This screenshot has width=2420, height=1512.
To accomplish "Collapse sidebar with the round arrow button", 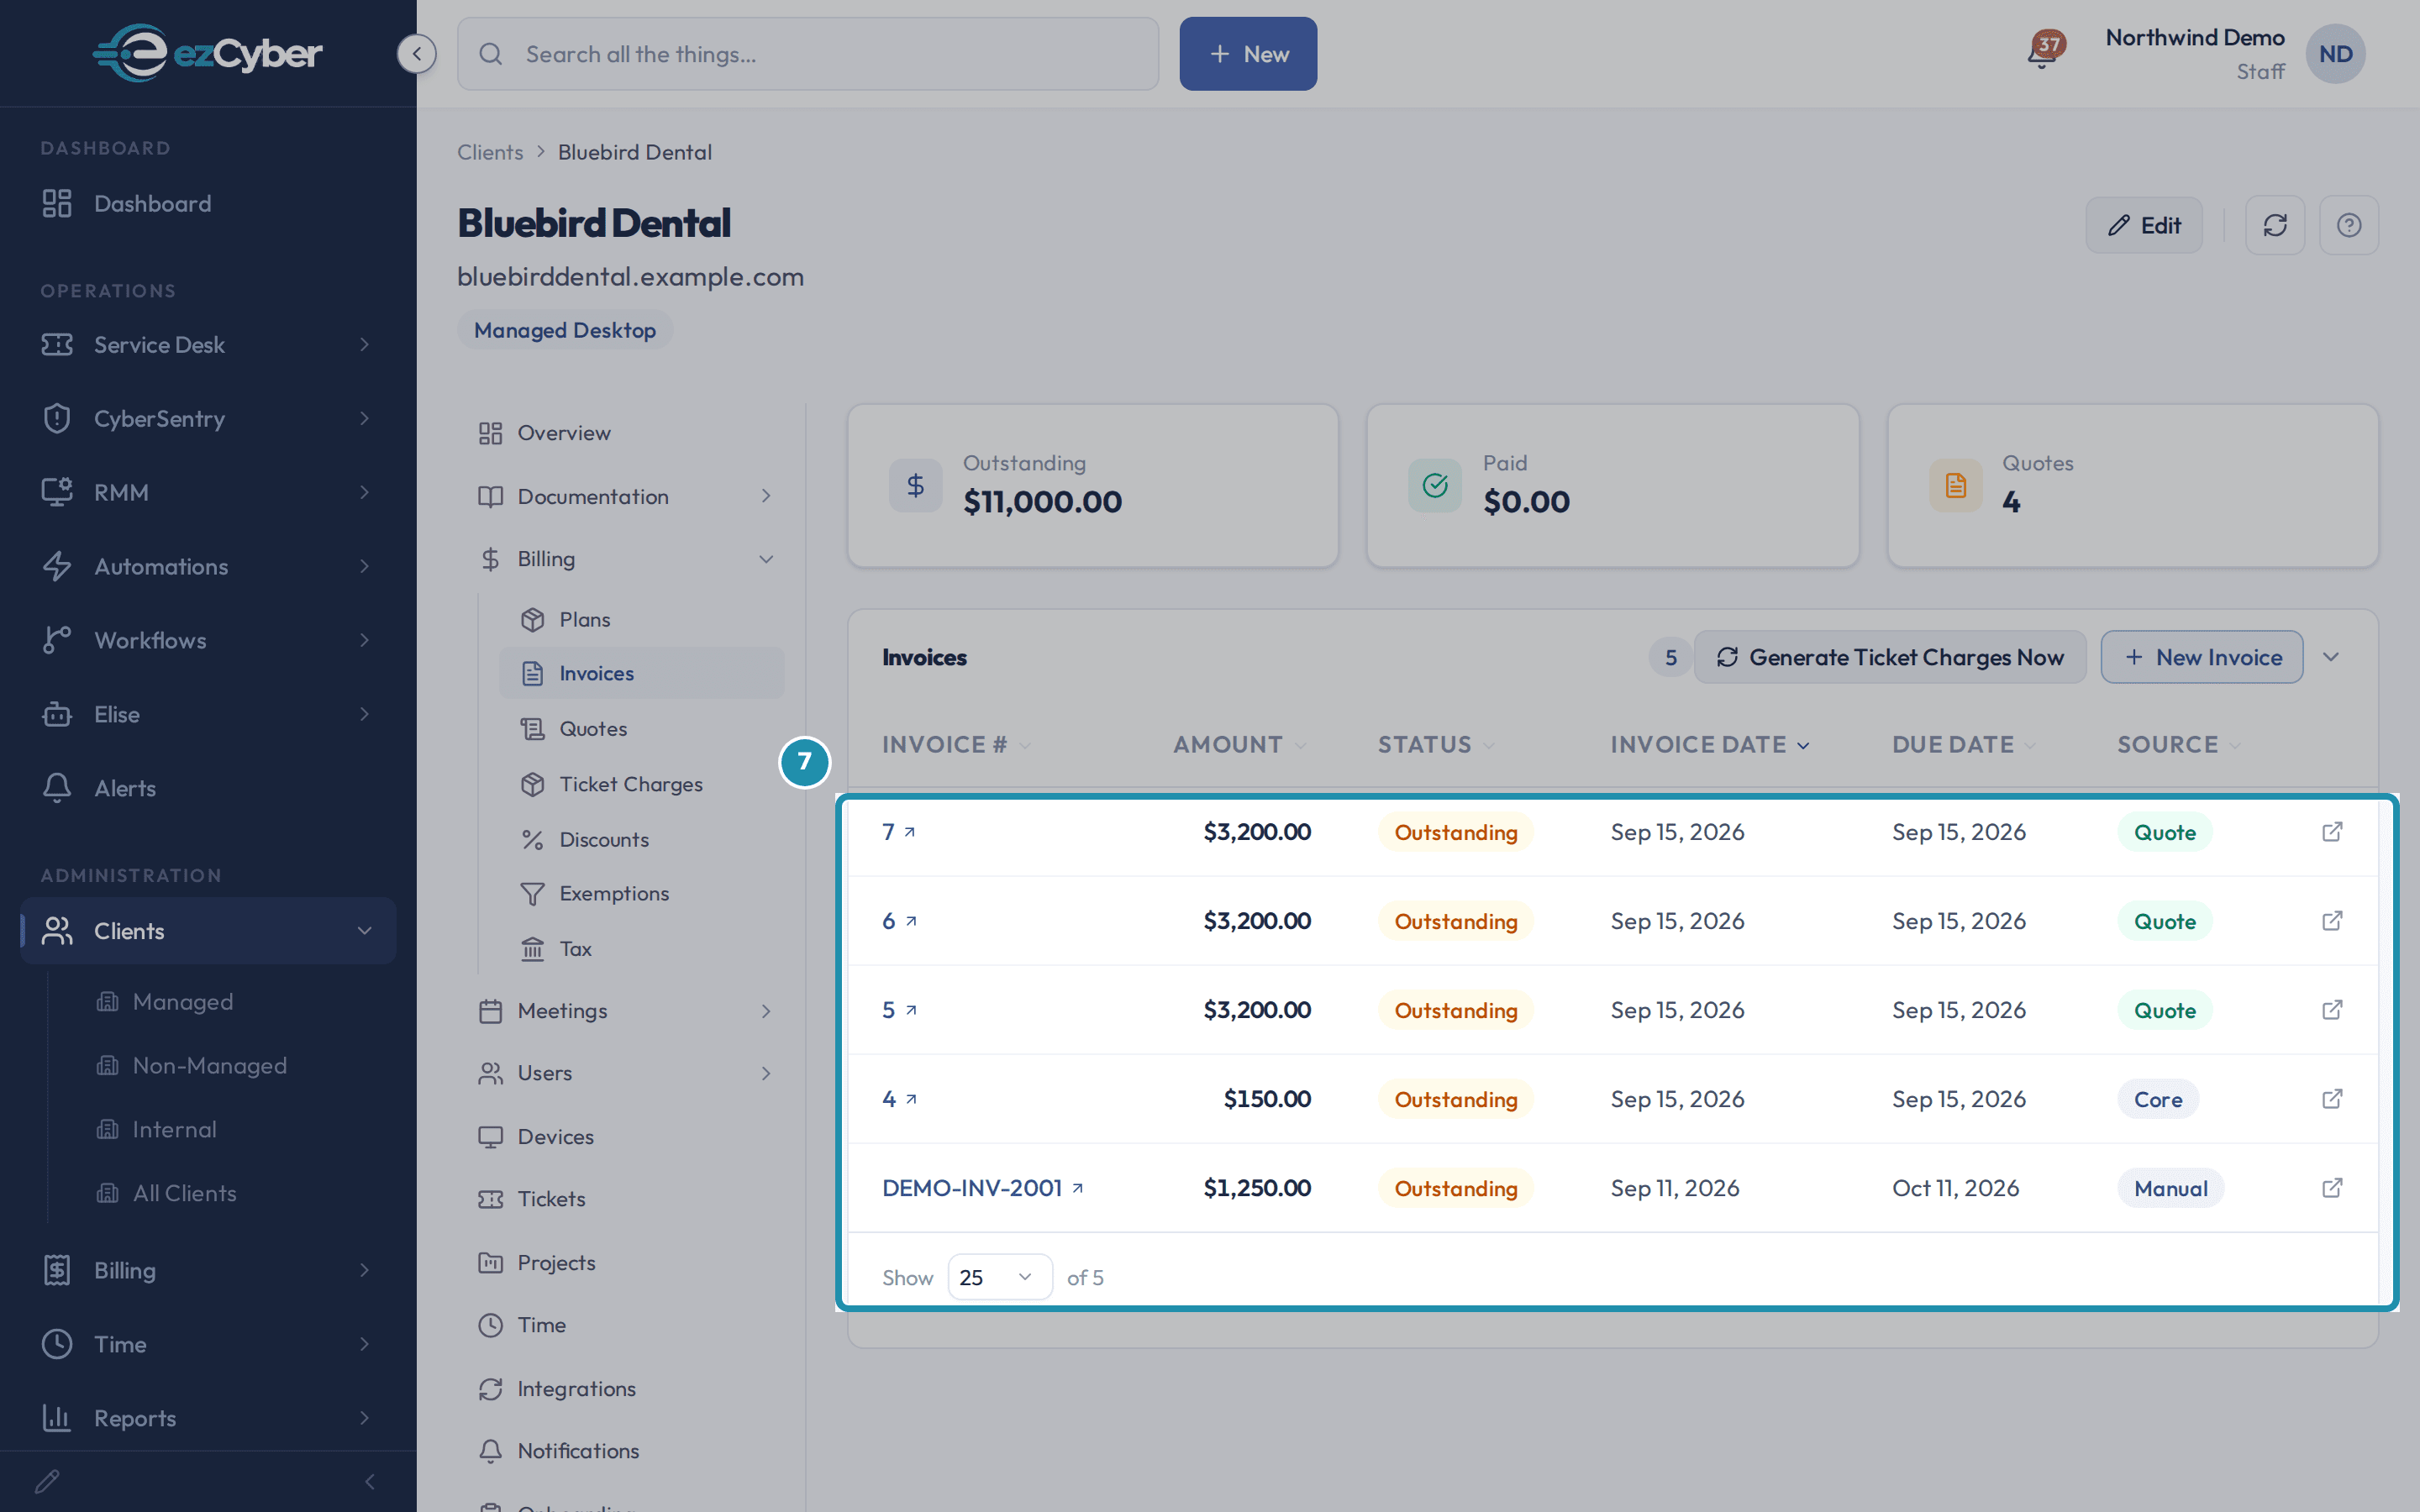I will (x=416, y=54).
